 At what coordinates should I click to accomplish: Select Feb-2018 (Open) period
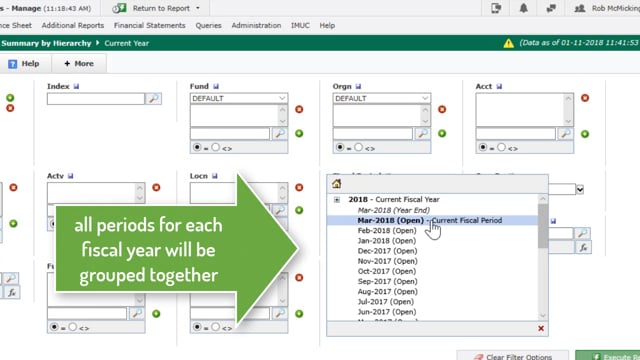pos(387,231)
